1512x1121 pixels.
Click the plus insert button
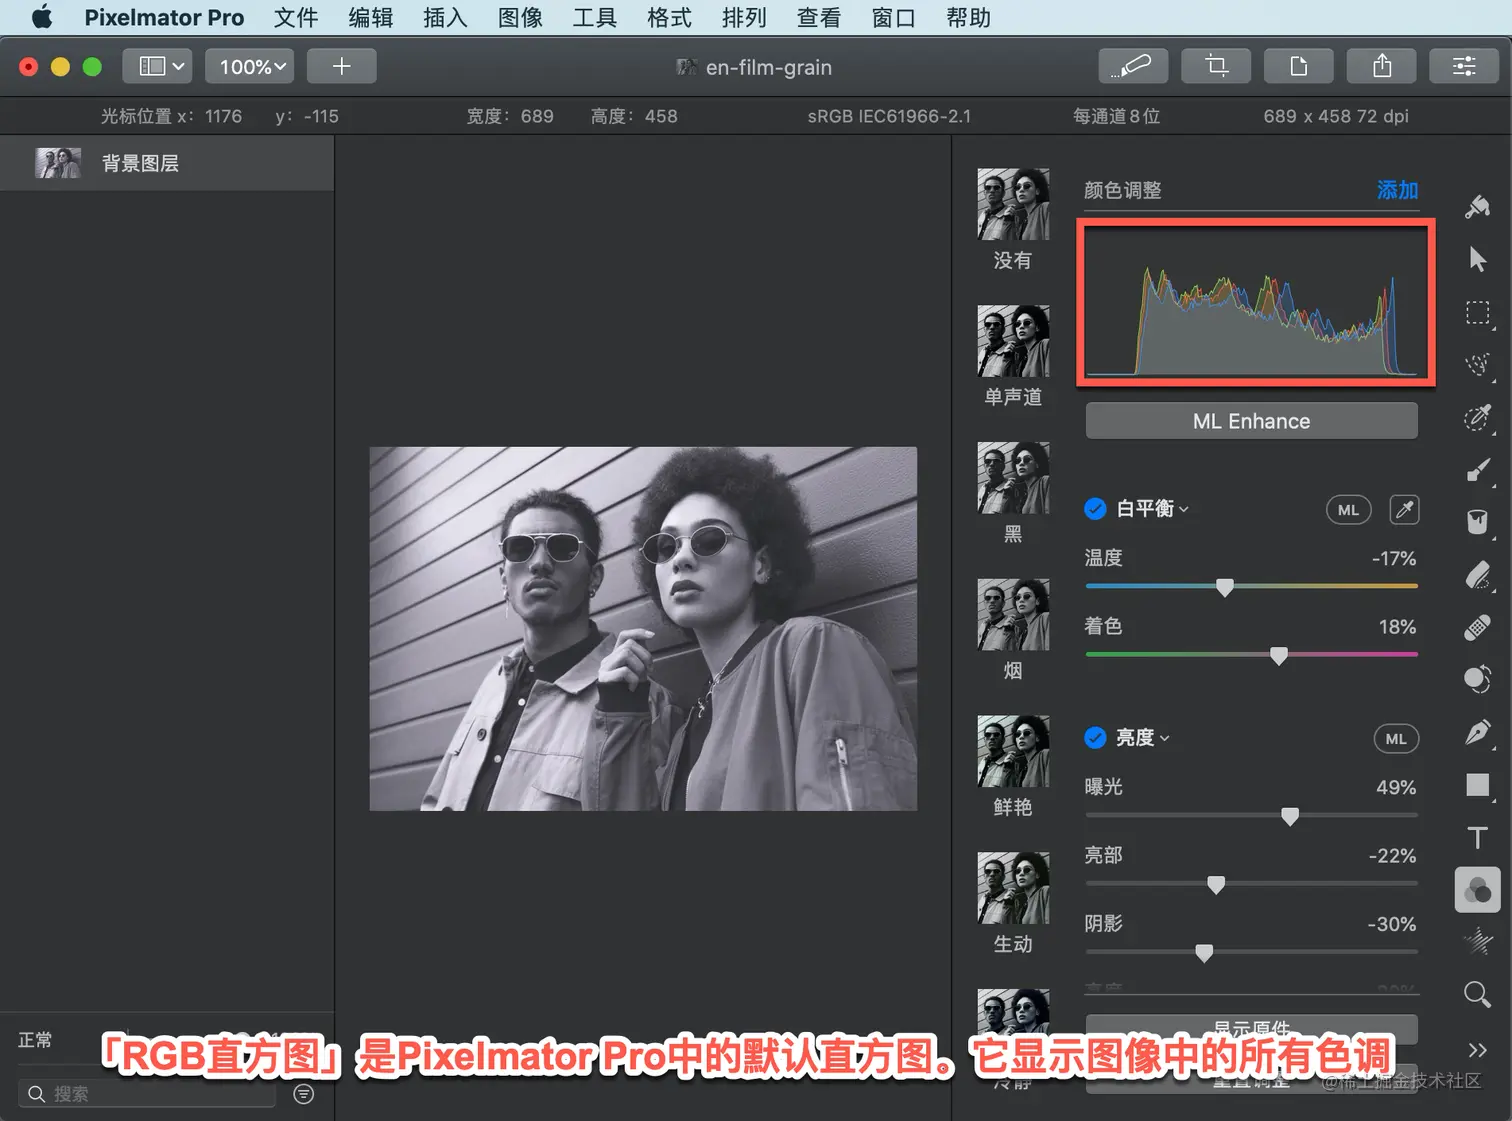click(x=341, y=66)
